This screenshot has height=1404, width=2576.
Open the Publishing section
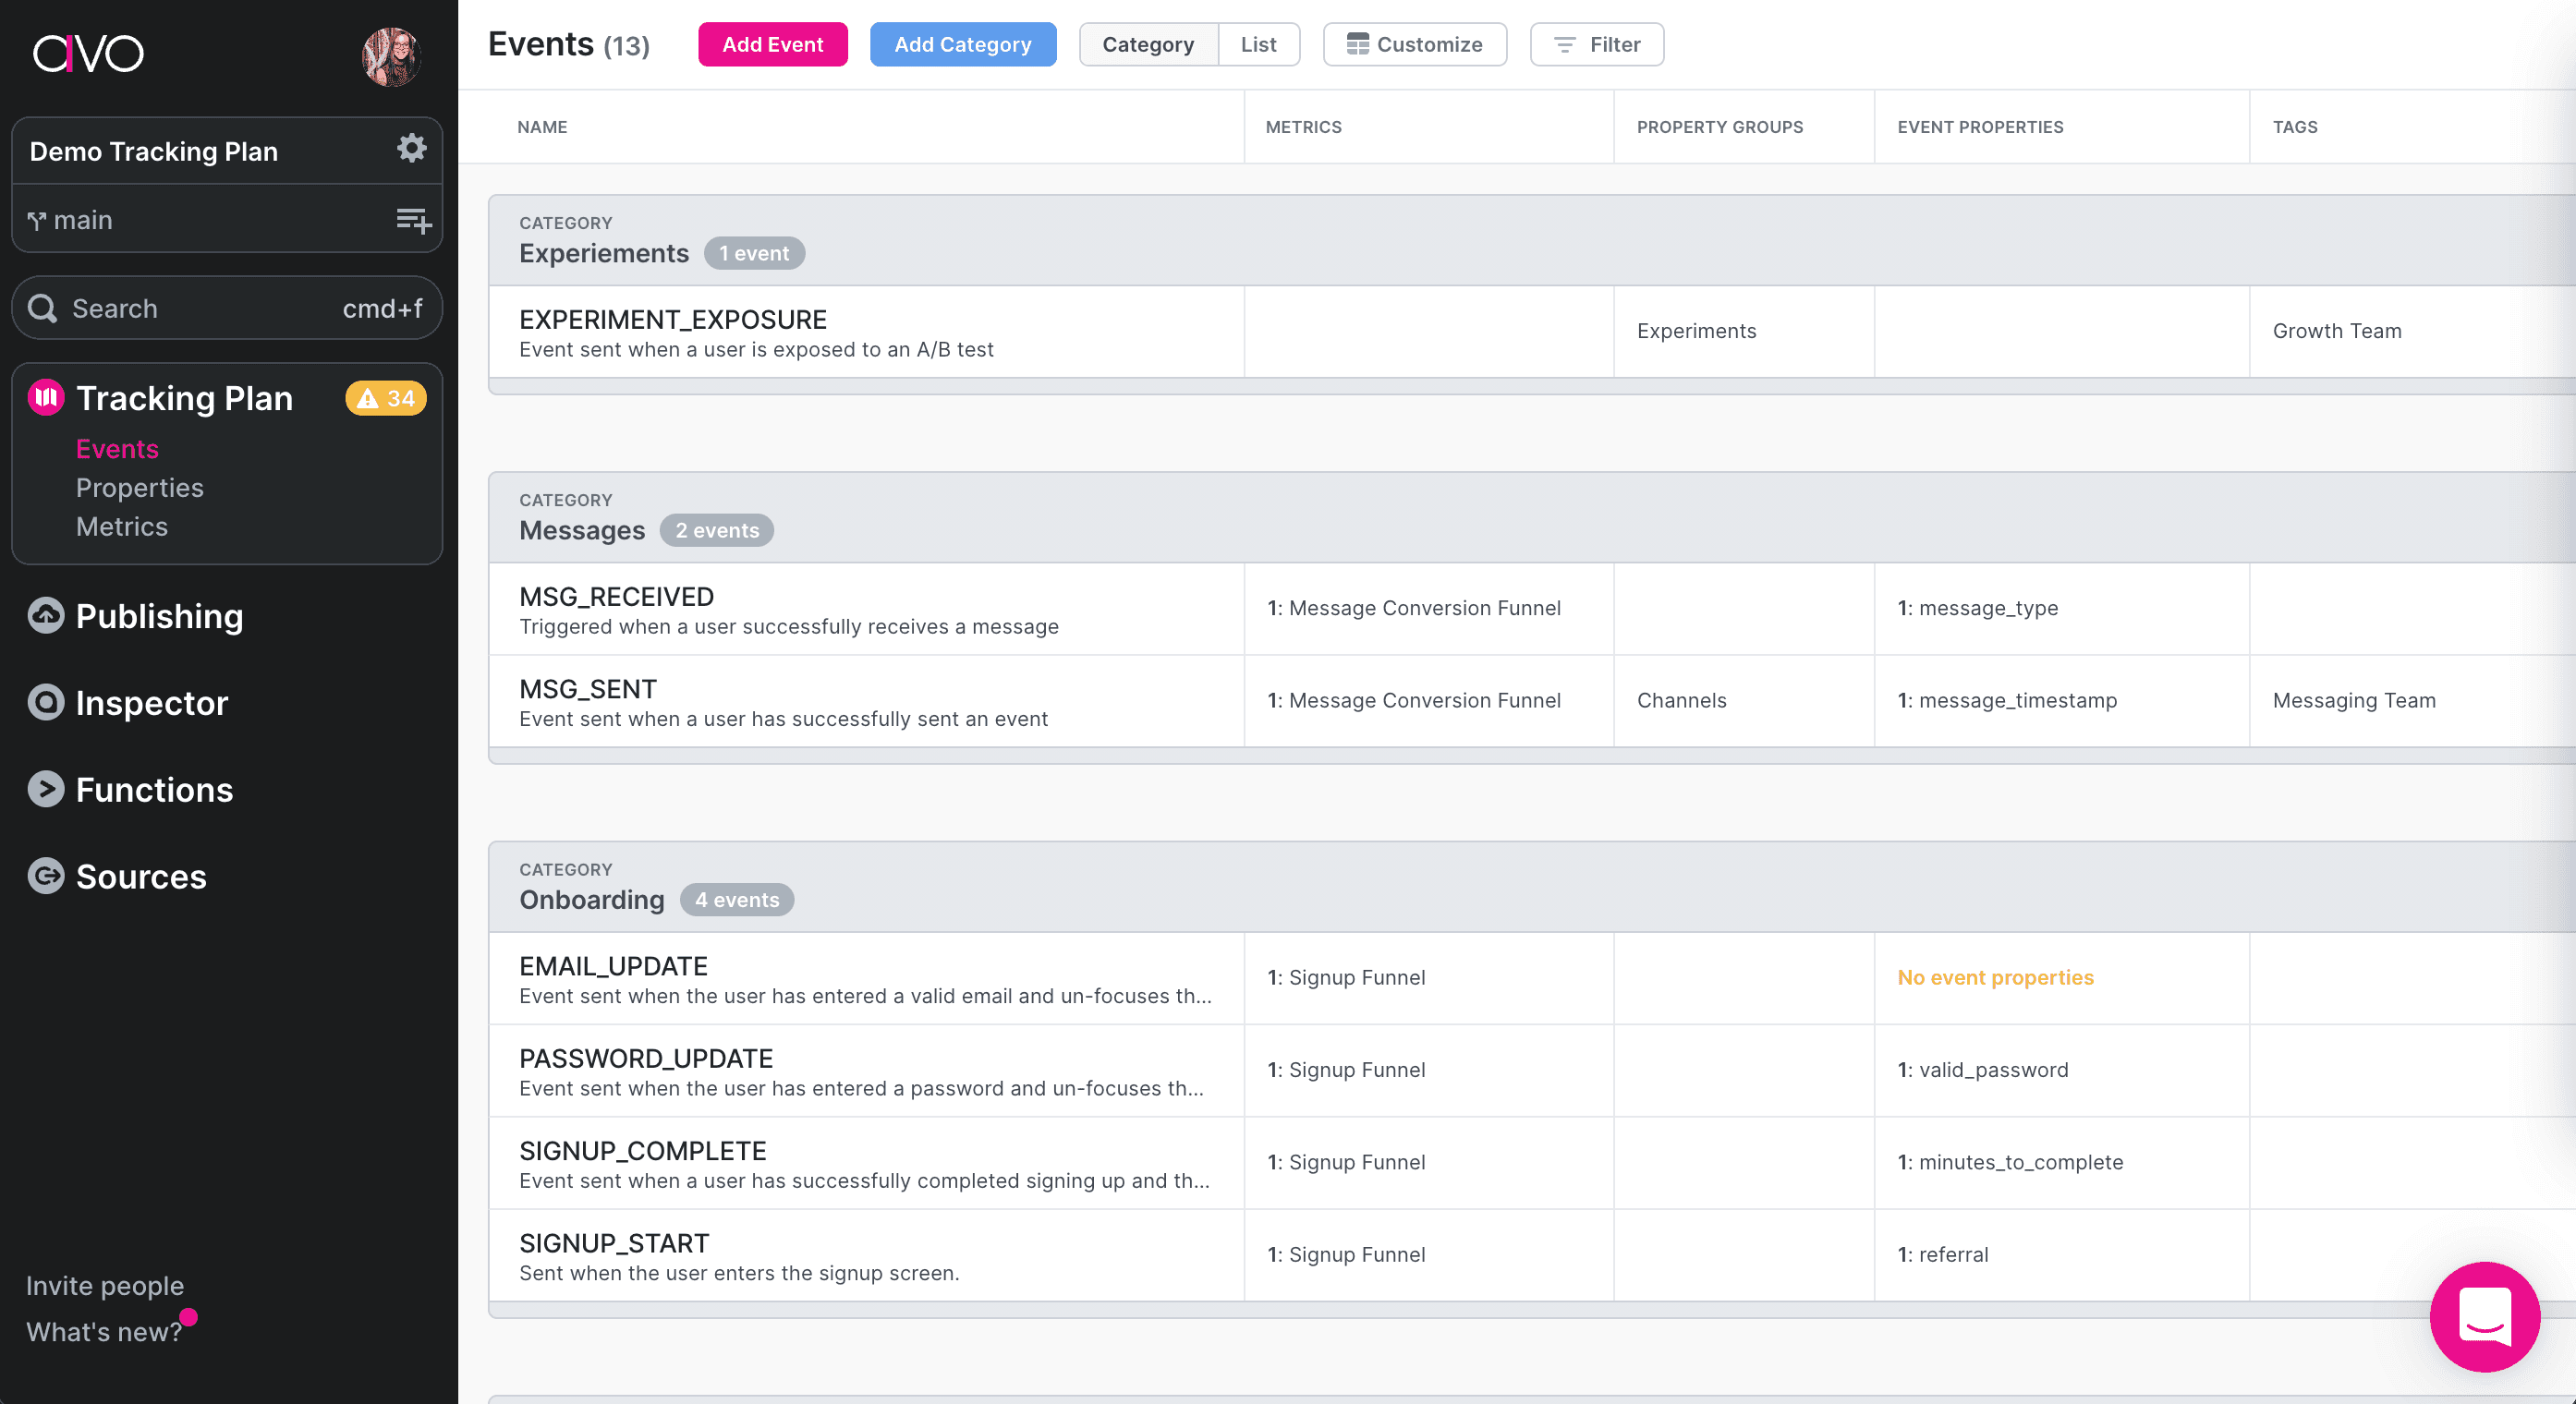point(161,614)
